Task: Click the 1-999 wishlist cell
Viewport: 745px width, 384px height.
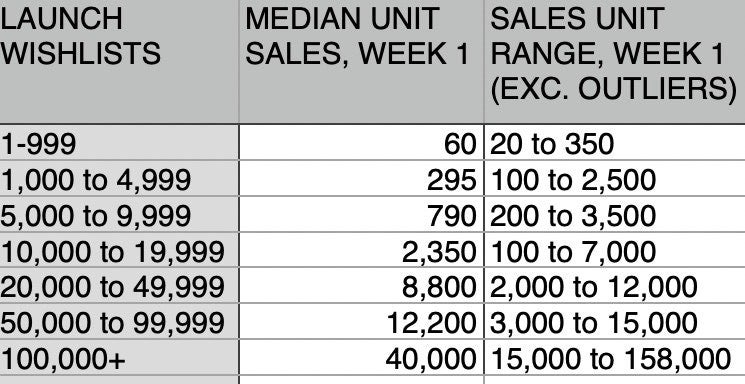Action: coord(119,143)
